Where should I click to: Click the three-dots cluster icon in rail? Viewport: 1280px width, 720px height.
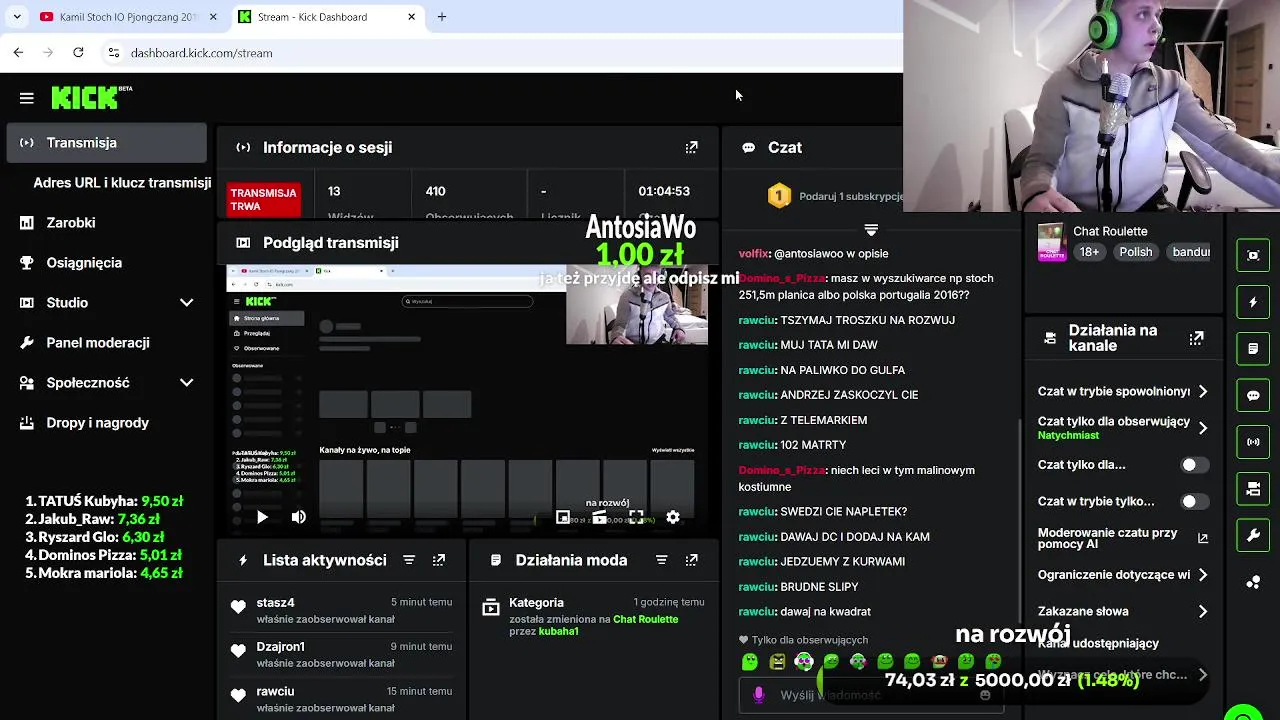click(x=1253, y=582)
